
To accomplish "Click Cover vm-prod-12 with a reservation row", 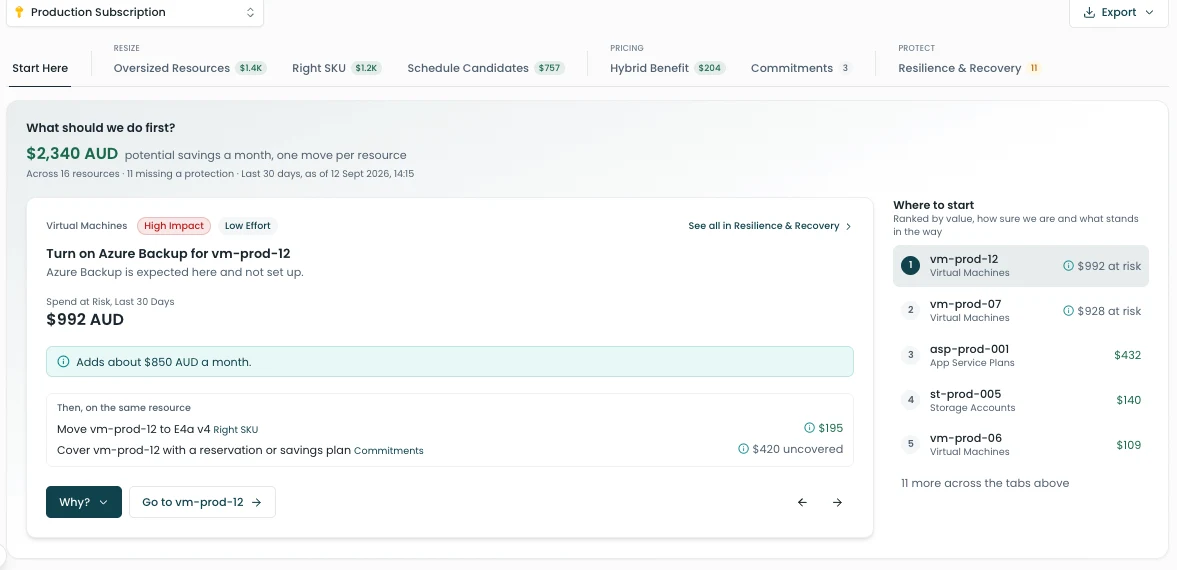I will click(x=450, y=450).
